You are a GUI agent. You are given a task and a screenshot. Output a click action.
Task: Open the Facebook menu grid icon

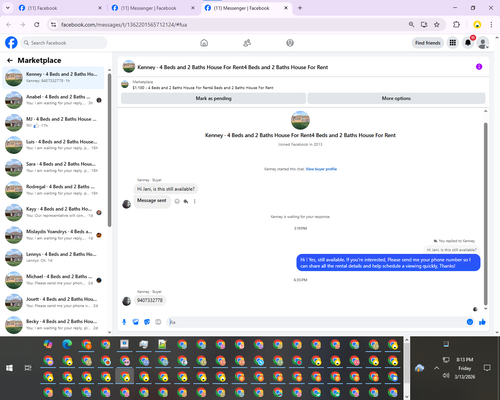point(453,43)
